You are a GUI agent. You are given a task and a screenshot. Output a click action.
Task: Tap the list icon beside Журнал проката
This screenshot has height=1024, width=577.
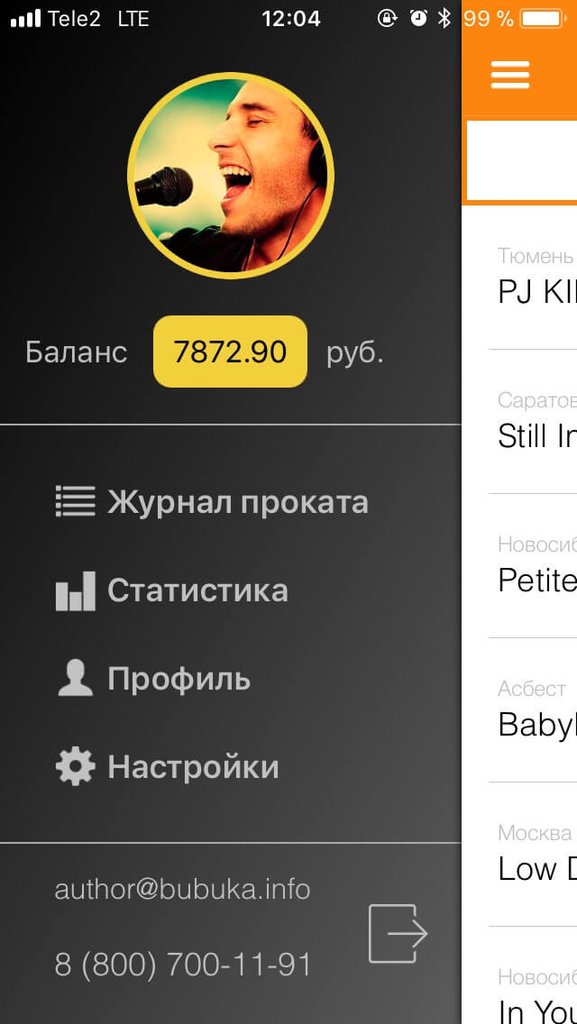75,502
